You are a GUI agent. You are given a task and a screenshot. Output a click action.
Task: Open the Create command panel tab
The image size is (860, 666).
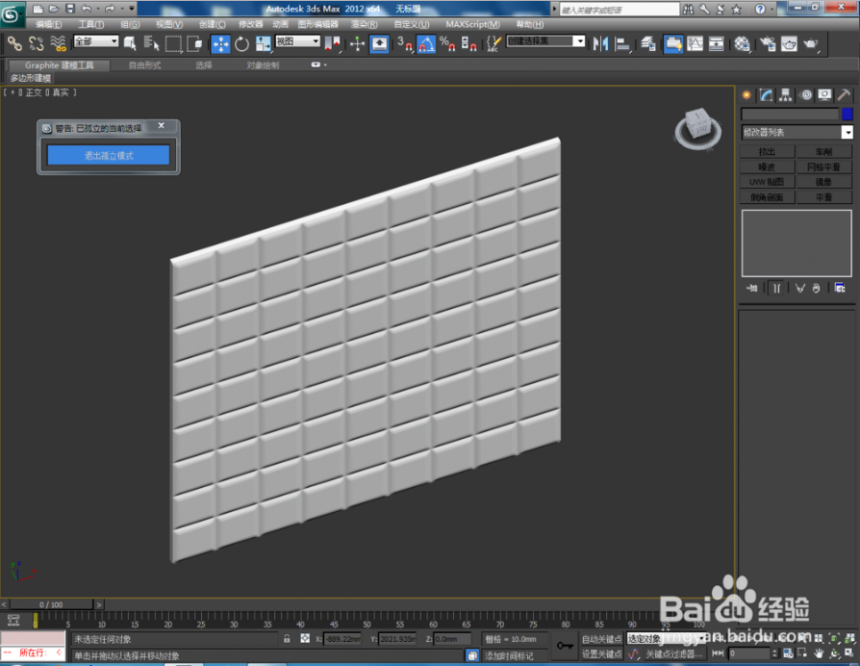(x=746, y=95)
